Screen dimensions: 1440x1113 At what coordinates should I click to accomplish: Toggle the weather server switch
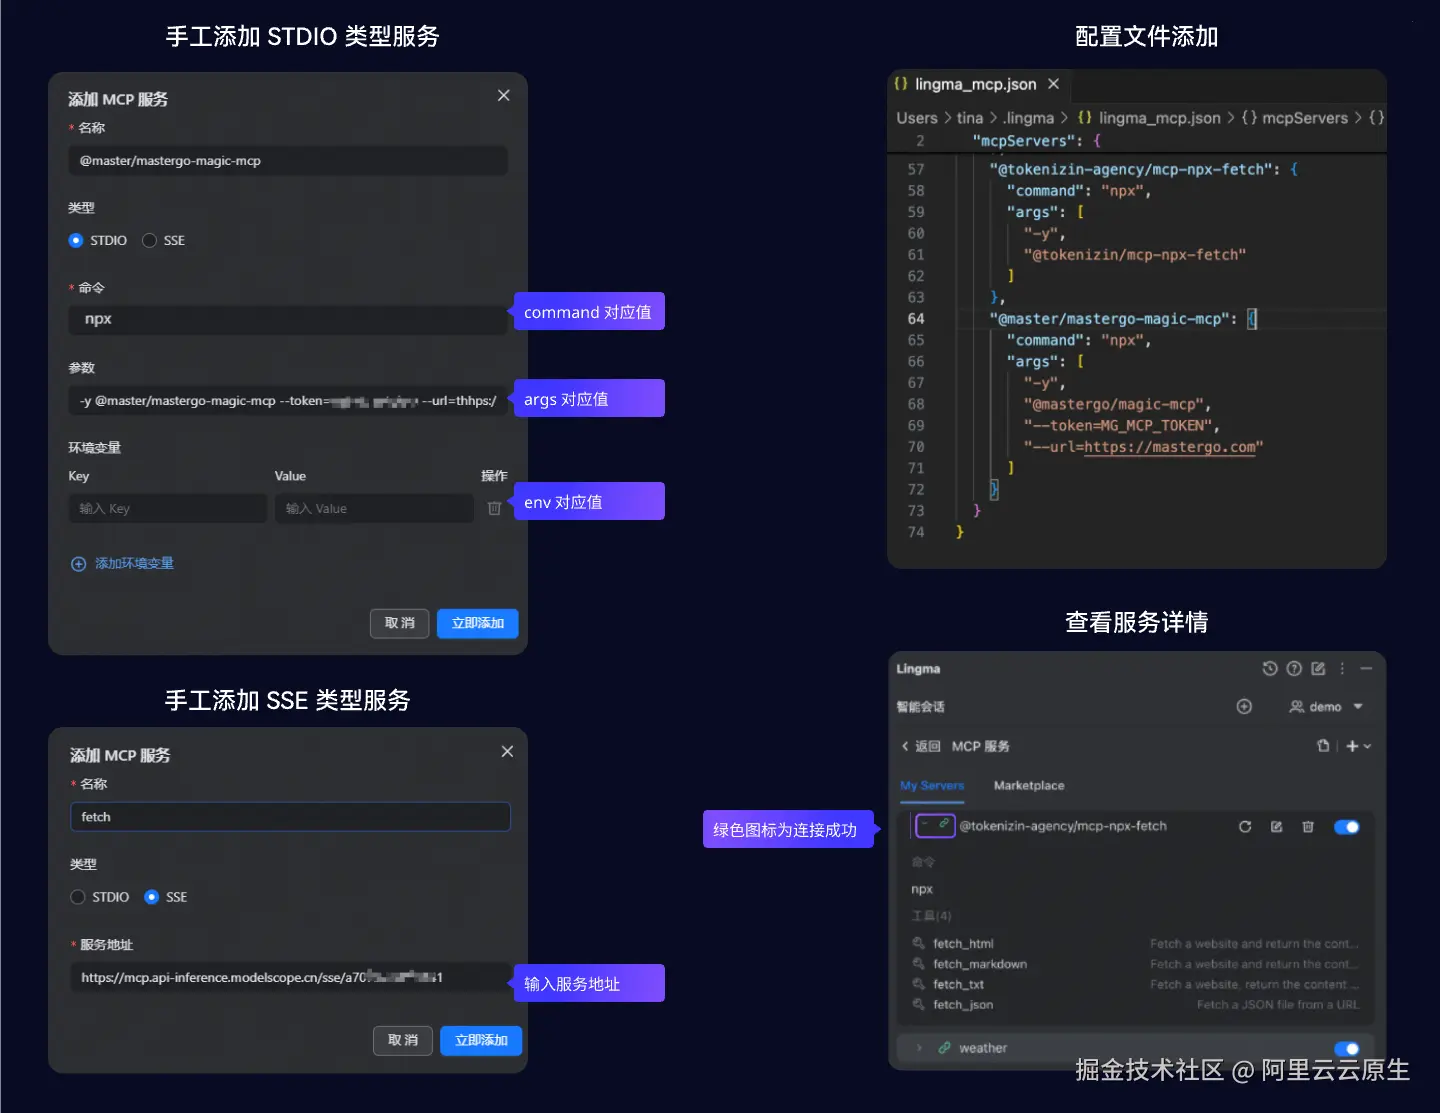[x=1346, y=1048]
